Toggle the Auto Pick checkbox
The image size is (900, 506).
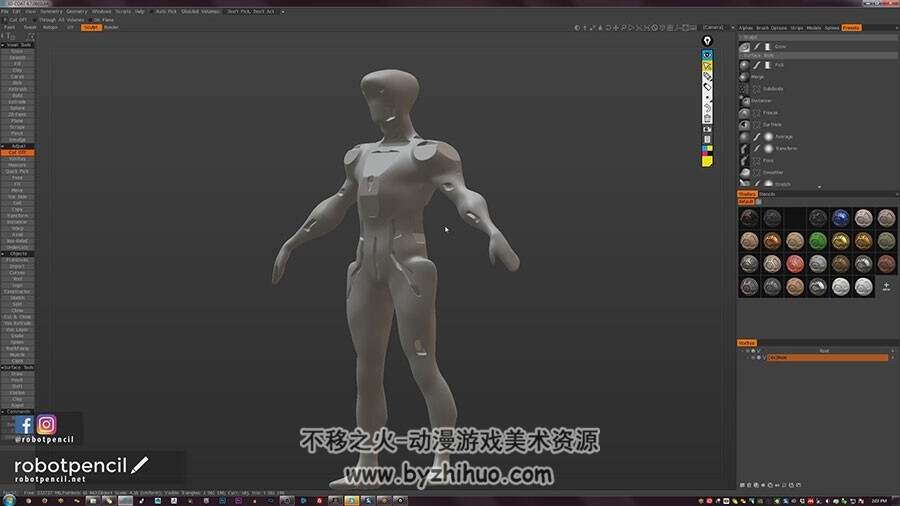coord(153,11)
